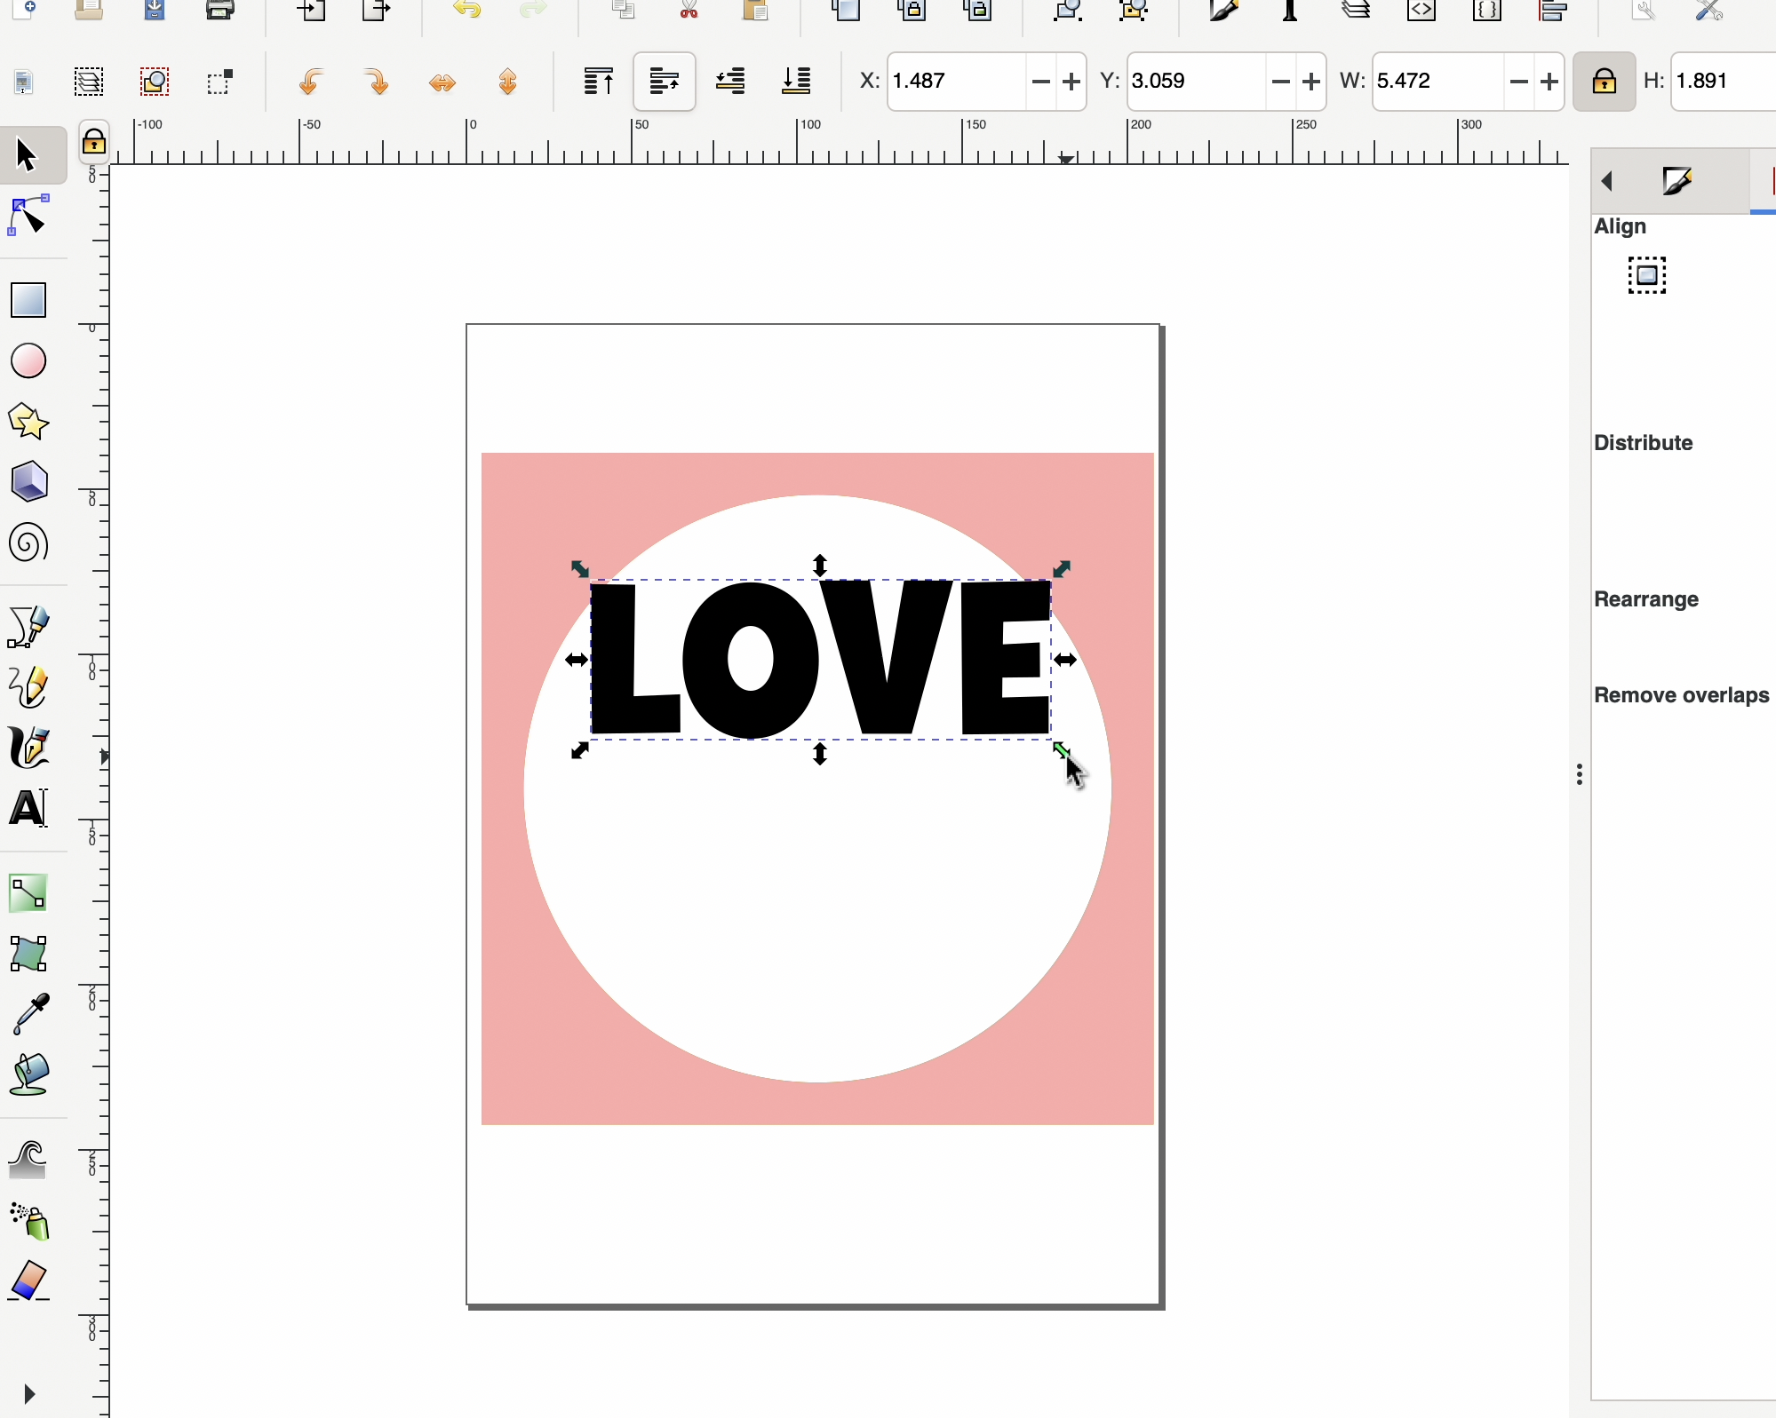1776x1418 pixels.
Task: Lower selection one step
Action: (731, 81)
